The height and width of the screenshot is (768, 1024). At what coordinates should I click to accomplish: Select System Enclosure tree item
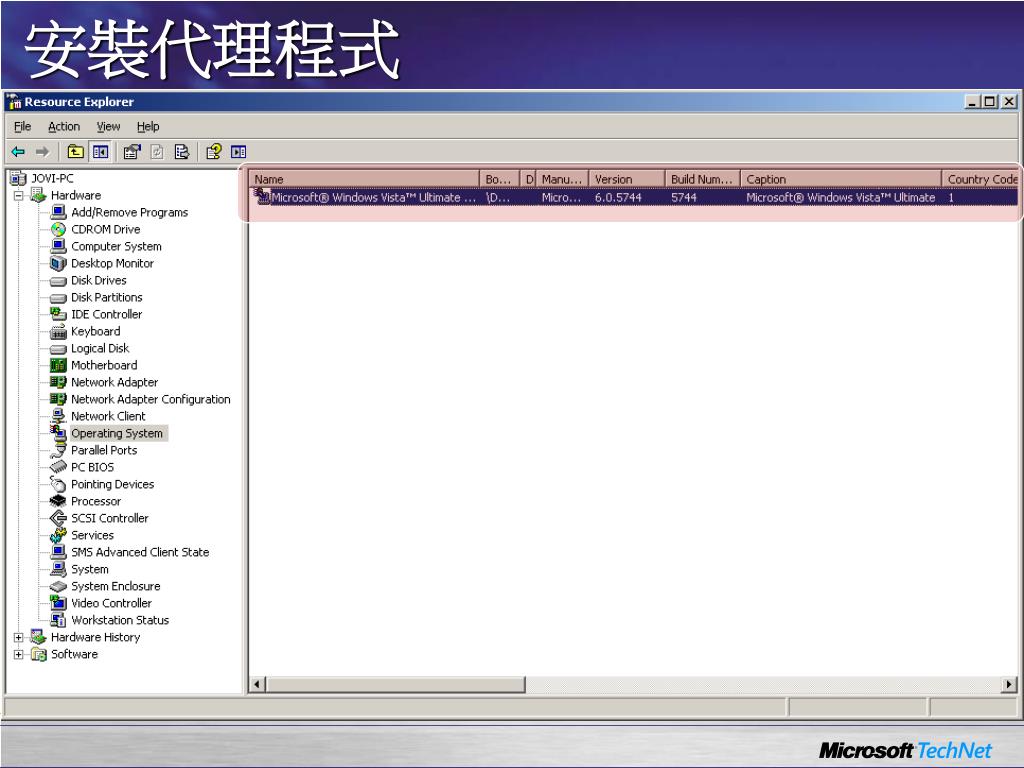(x=116, y=586)
